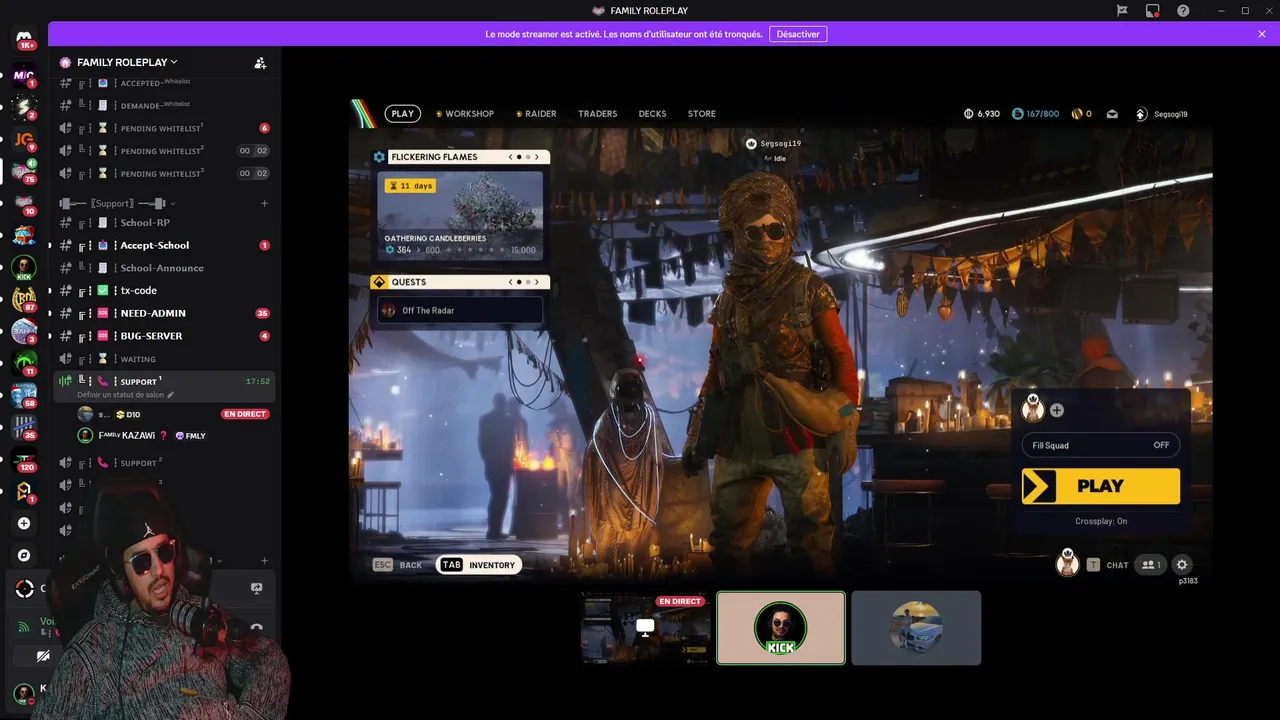Open the School-RP channel
This screenshot has height=720, width=1280.
[x=164, y=222]
